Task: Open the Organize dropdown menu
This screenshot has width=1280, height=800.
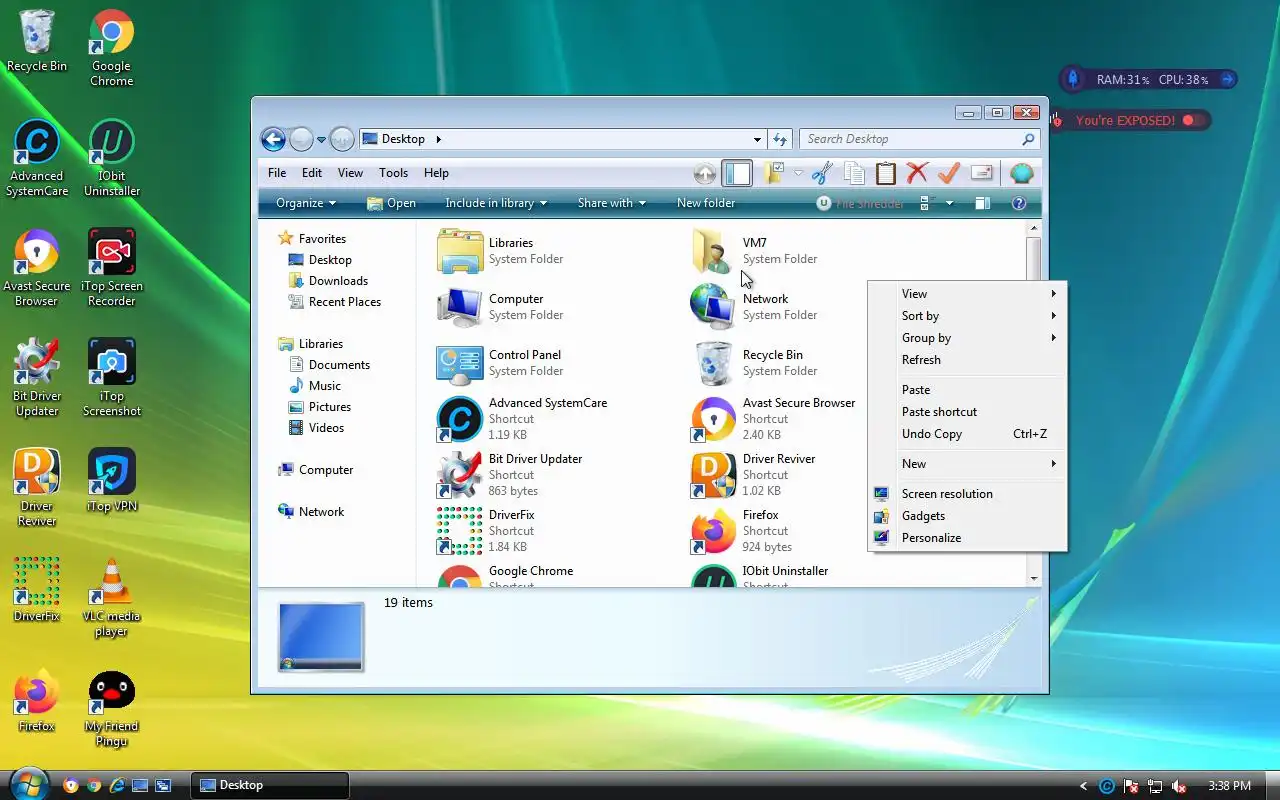Action: [306, 203]
